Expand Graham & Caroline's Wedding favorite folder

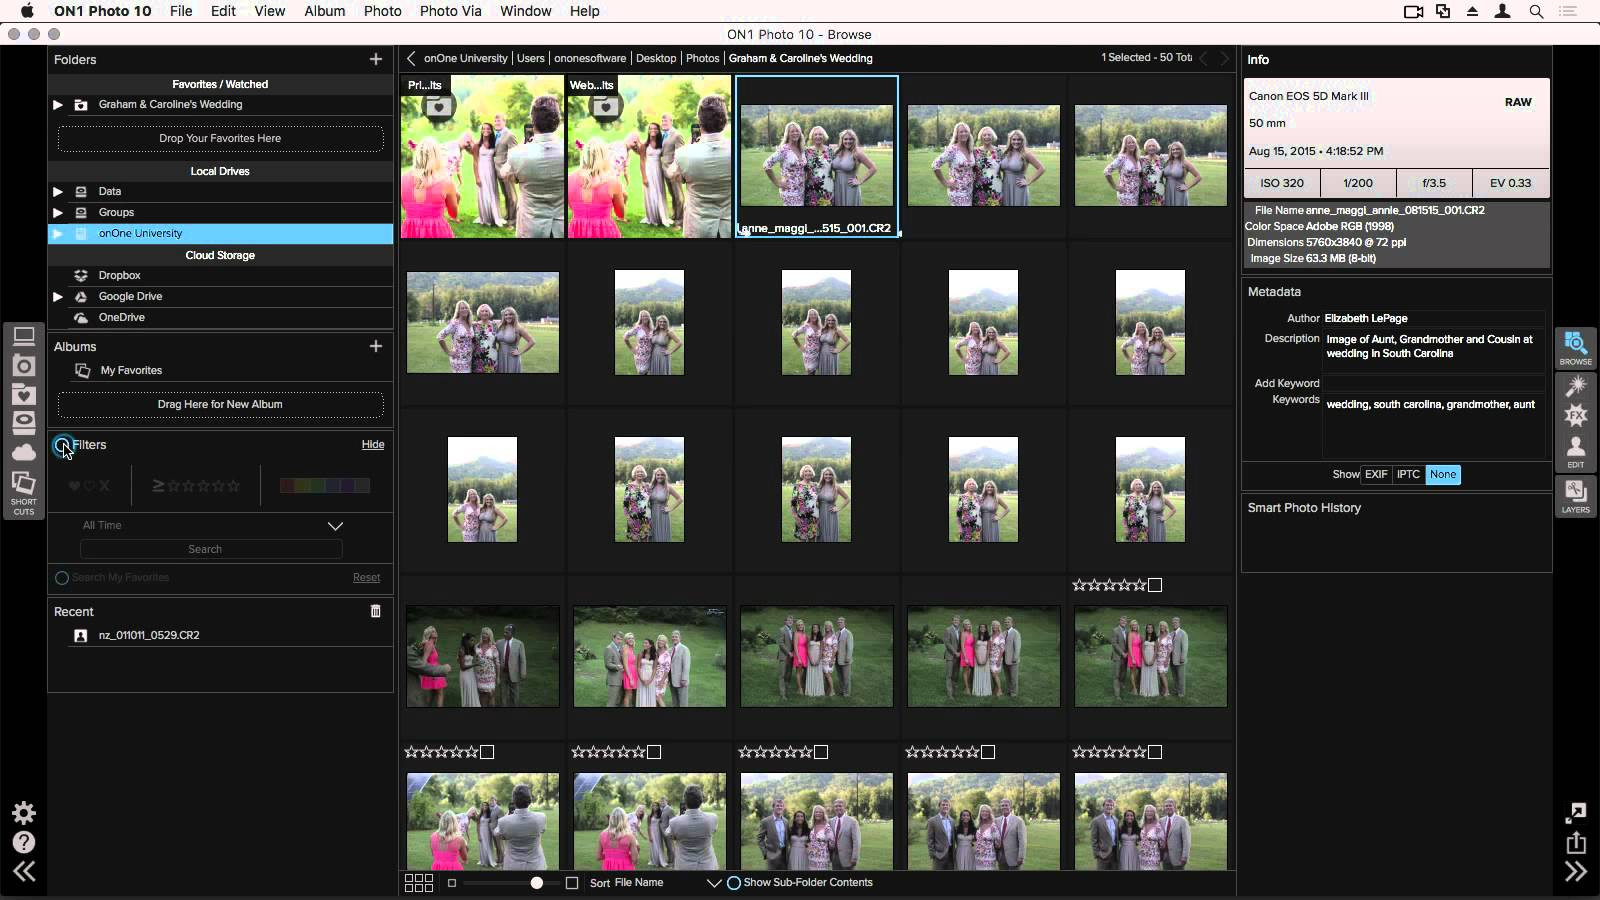click(58, 104)
